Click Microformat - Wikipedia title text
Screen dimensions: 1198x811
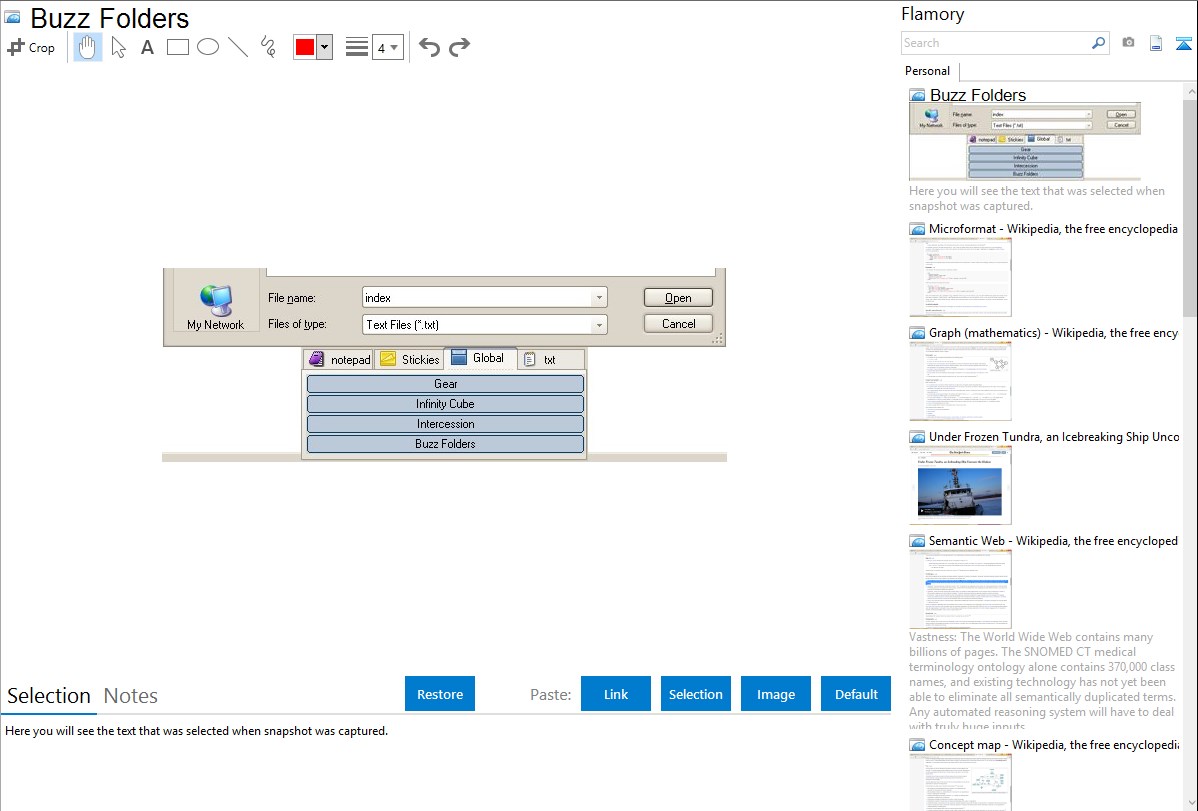click(x=1053, y=229)
